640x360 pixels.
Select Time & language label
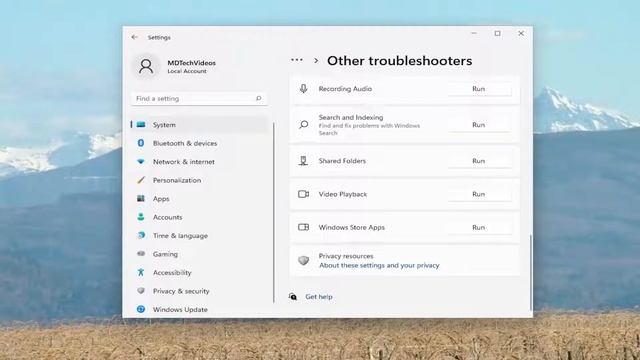point(180,236)
